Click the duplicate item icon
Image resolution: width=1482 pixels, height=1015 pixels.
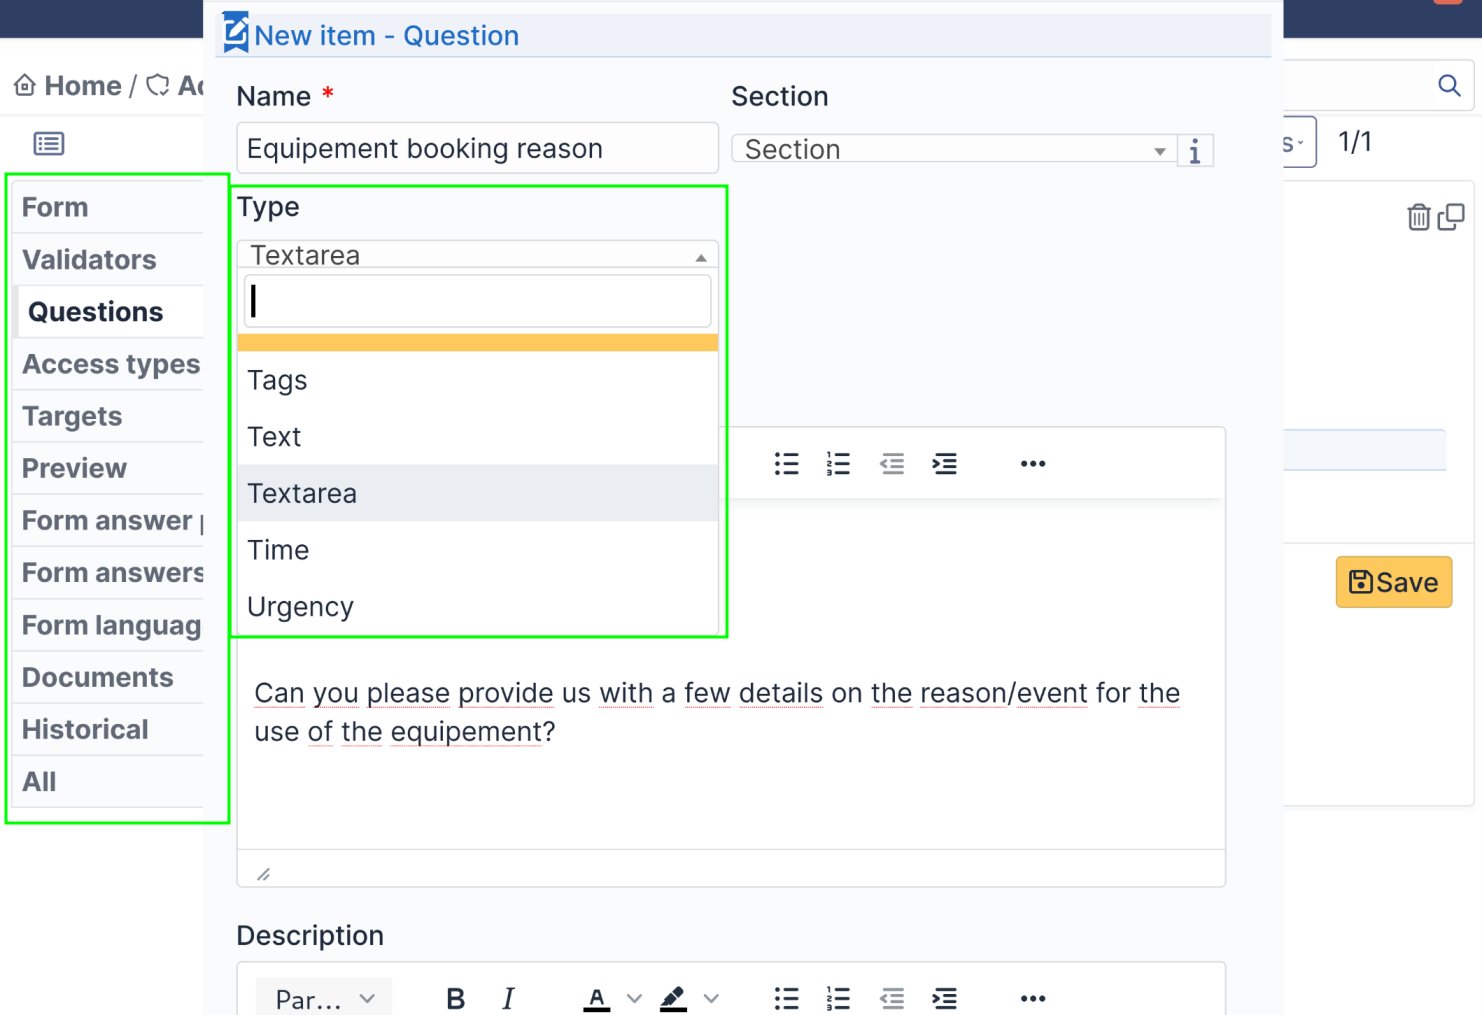[x=1450, y=216]
